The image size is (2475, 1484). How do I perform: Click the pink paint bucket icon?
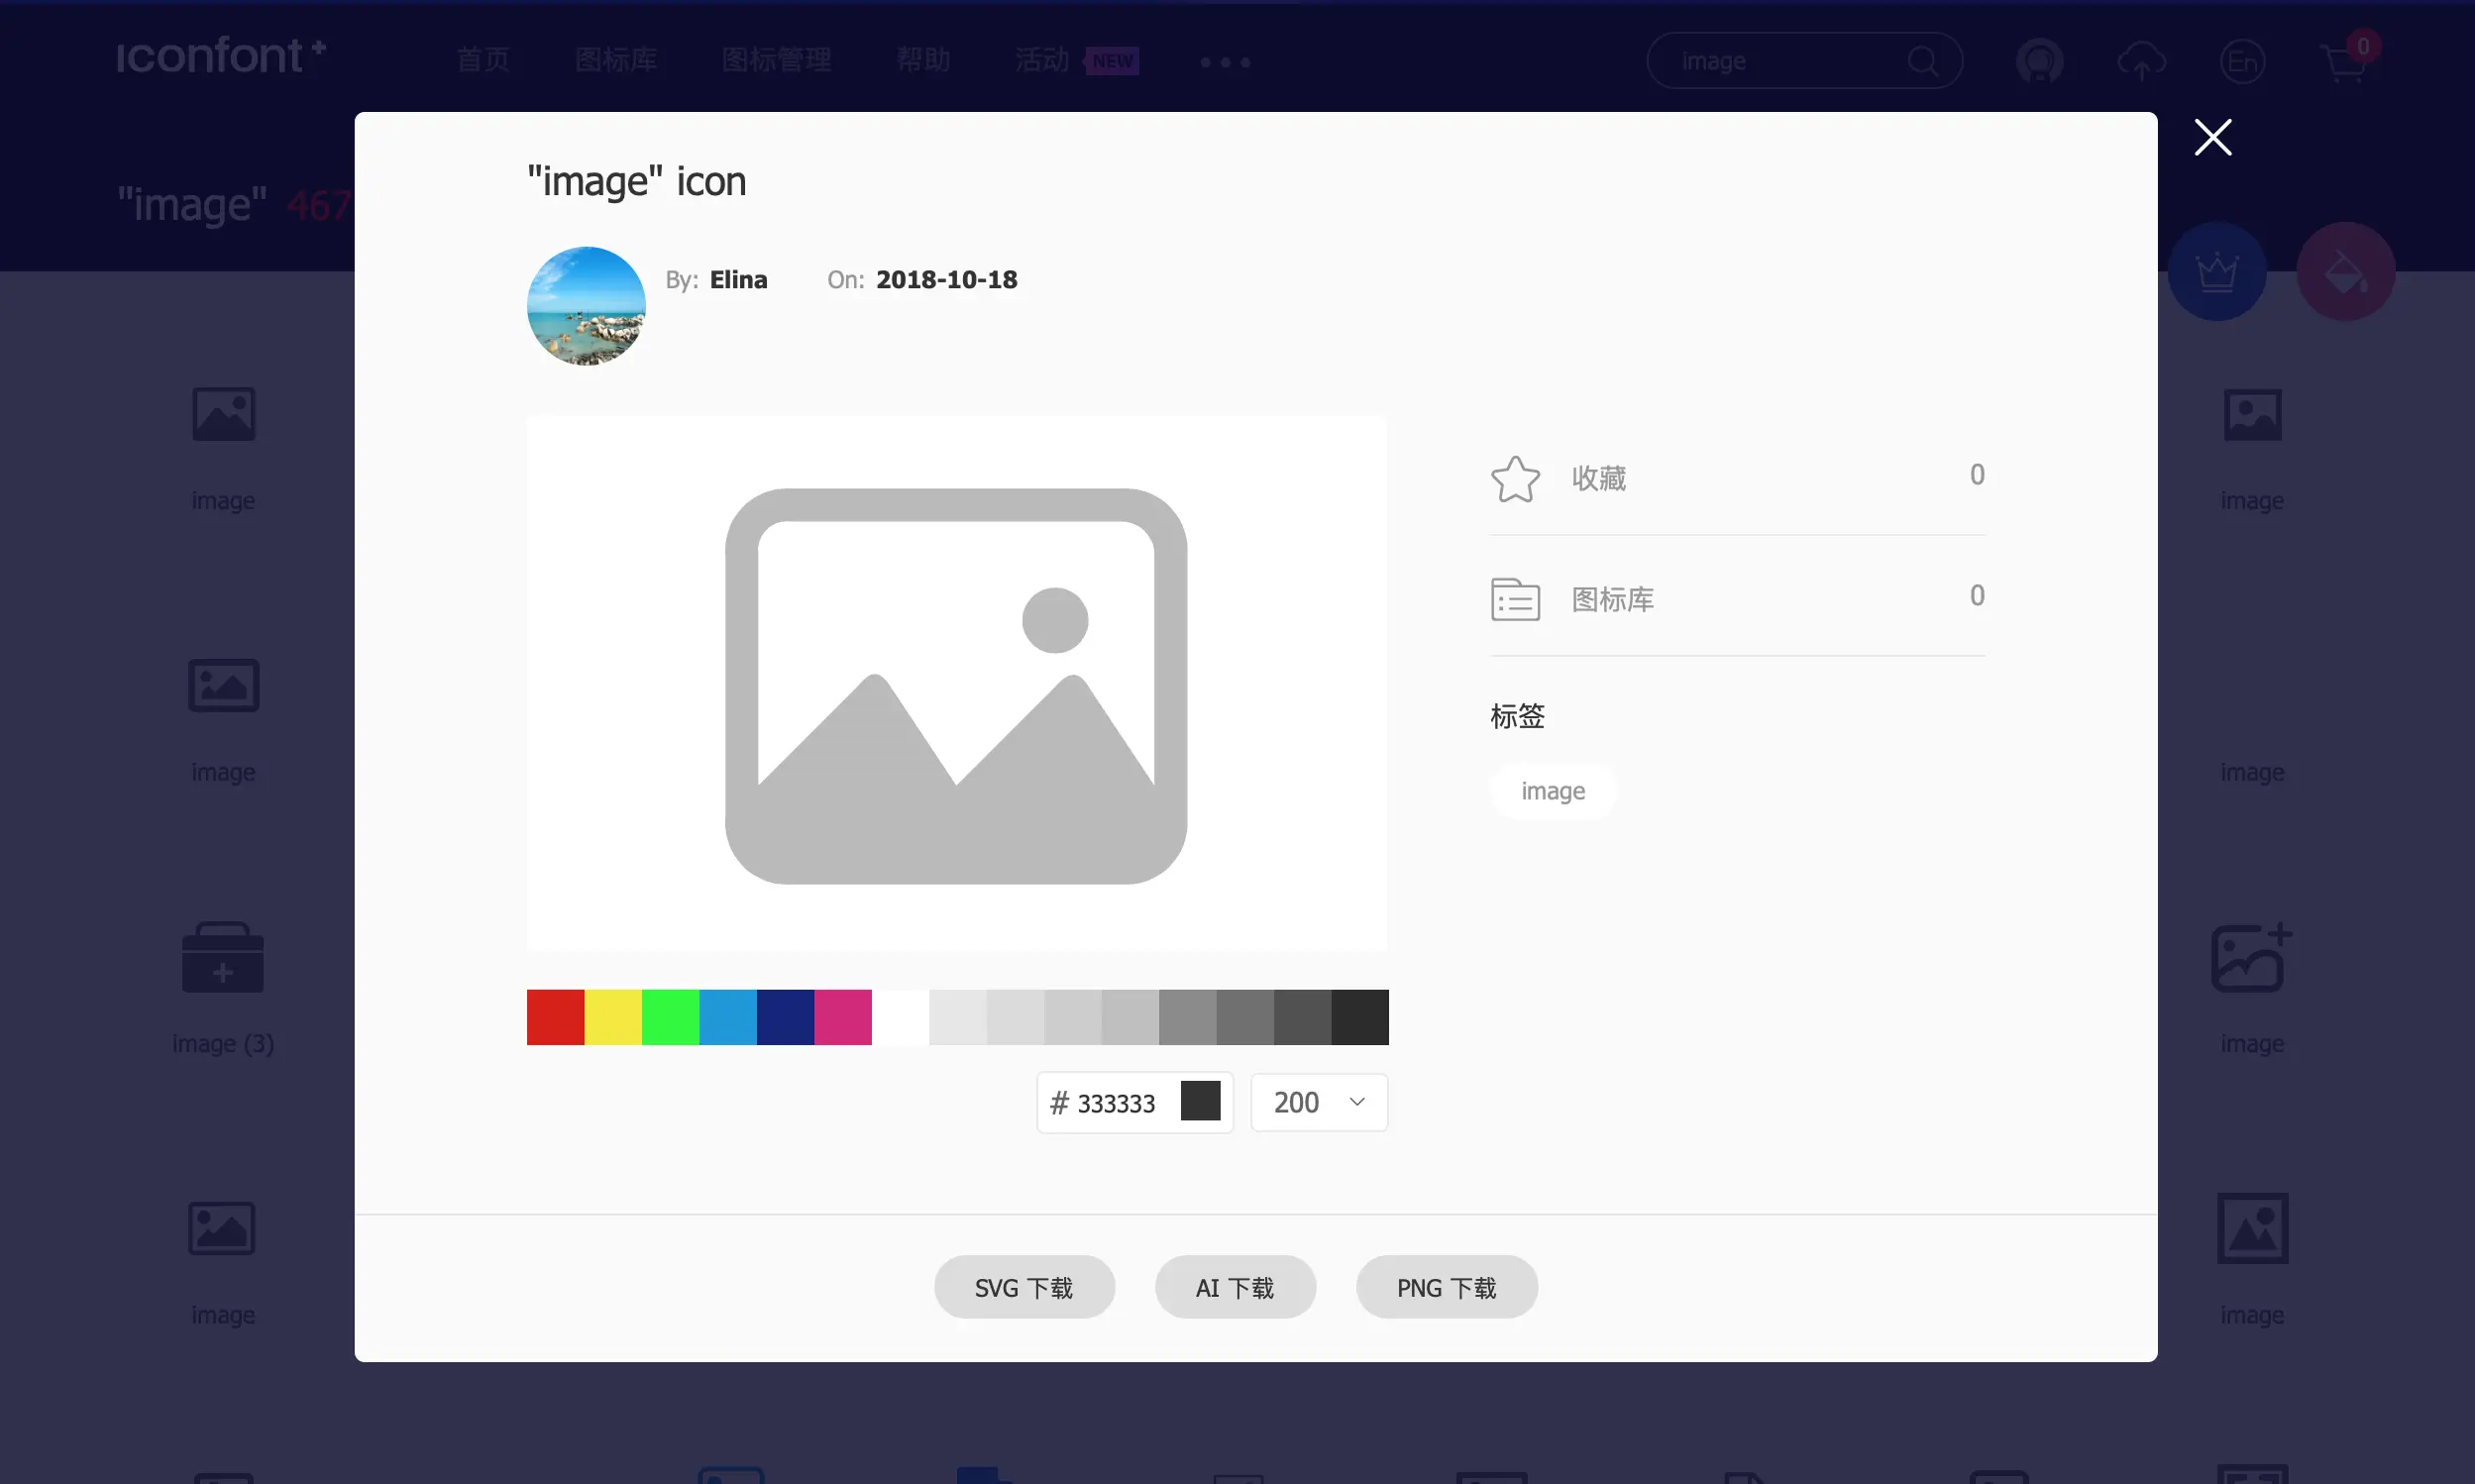click(x=2345, y=271)
